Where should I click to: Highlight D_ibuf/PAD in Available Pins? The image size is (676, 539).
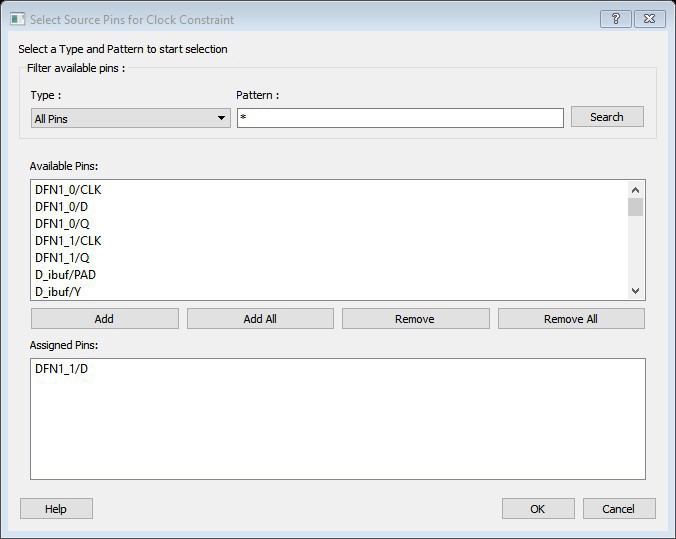(x=65, y=274)
